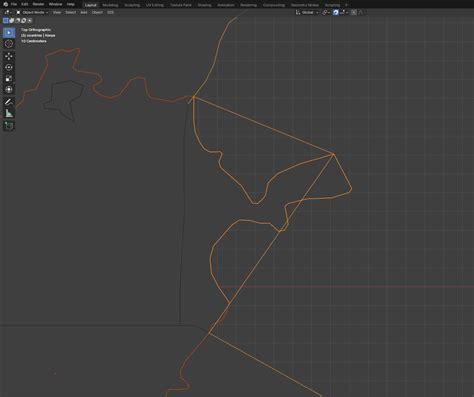Open the viewport Select menu
Image resolution: width=474 pixels, height=397 pixels.
tap(71, 12)
